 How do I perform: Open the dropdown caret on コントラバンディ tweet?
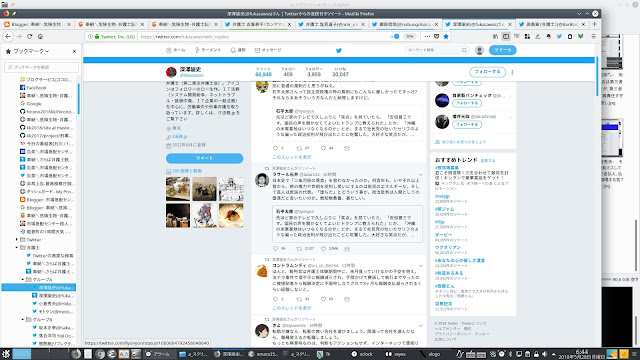pyautogui.click(x=420, y=266)
